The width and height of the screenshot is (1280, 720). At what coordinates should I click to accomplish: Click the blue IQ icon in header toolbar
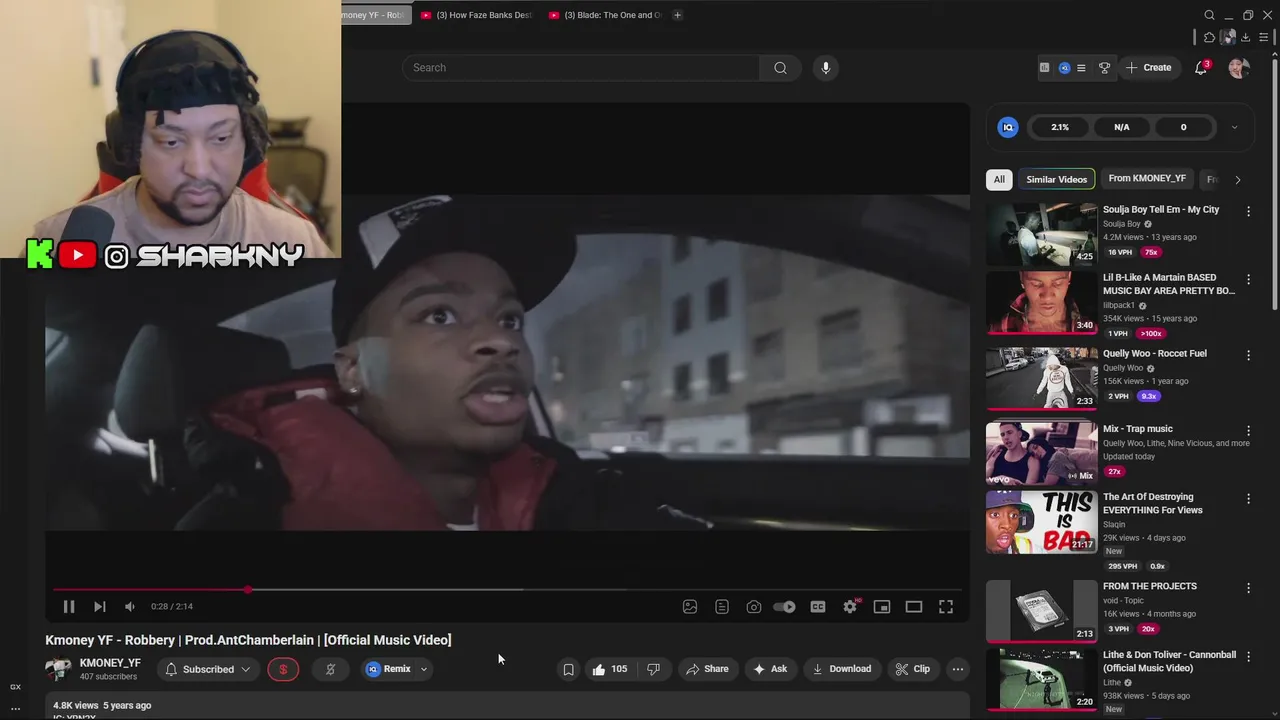tap(1064, 68)
